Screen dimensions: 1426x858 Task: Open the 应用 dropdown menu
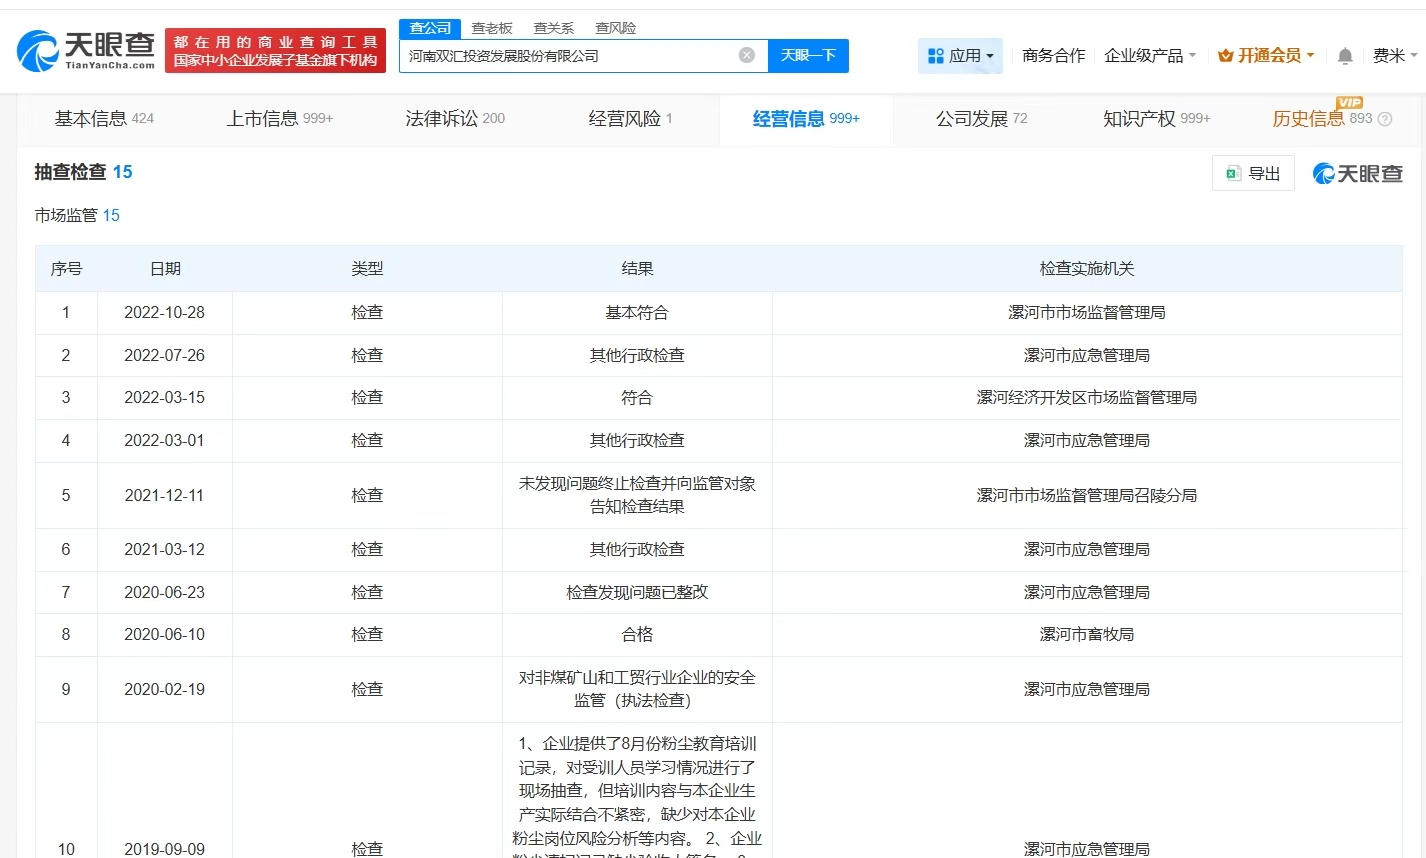pos(961,56)
